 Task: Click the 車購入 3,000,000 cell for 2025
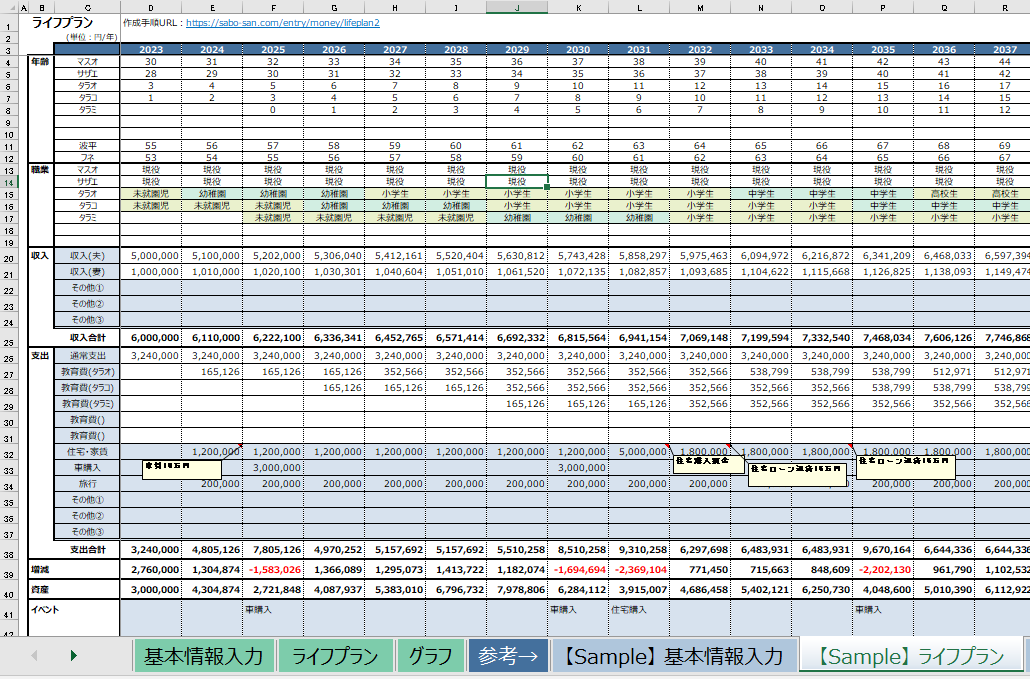click(273, 468)
